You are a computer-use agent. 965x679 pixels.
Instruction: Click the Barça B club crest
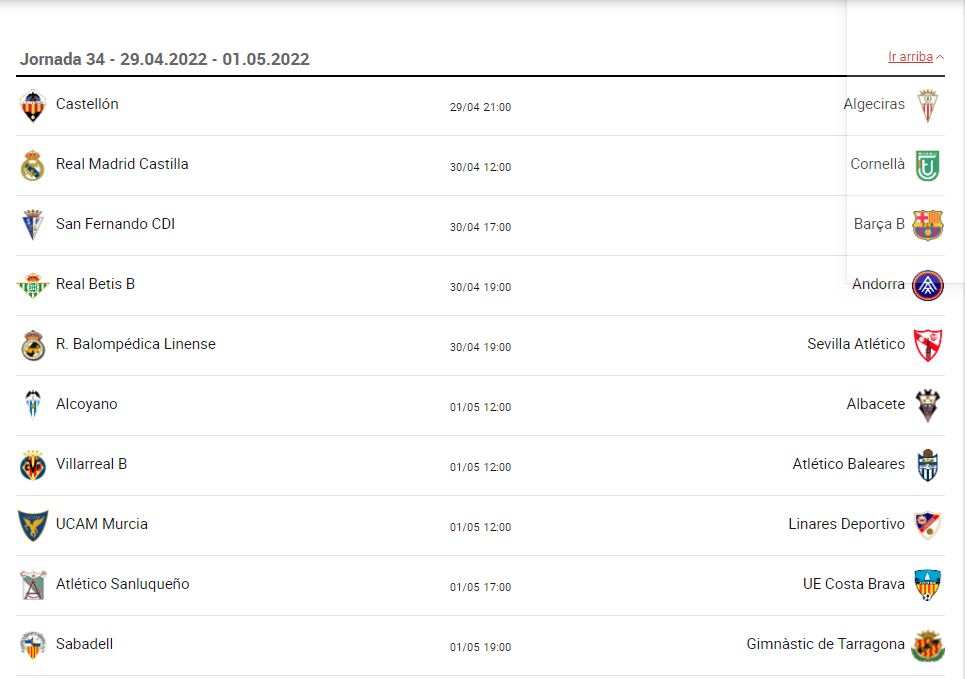928,225
